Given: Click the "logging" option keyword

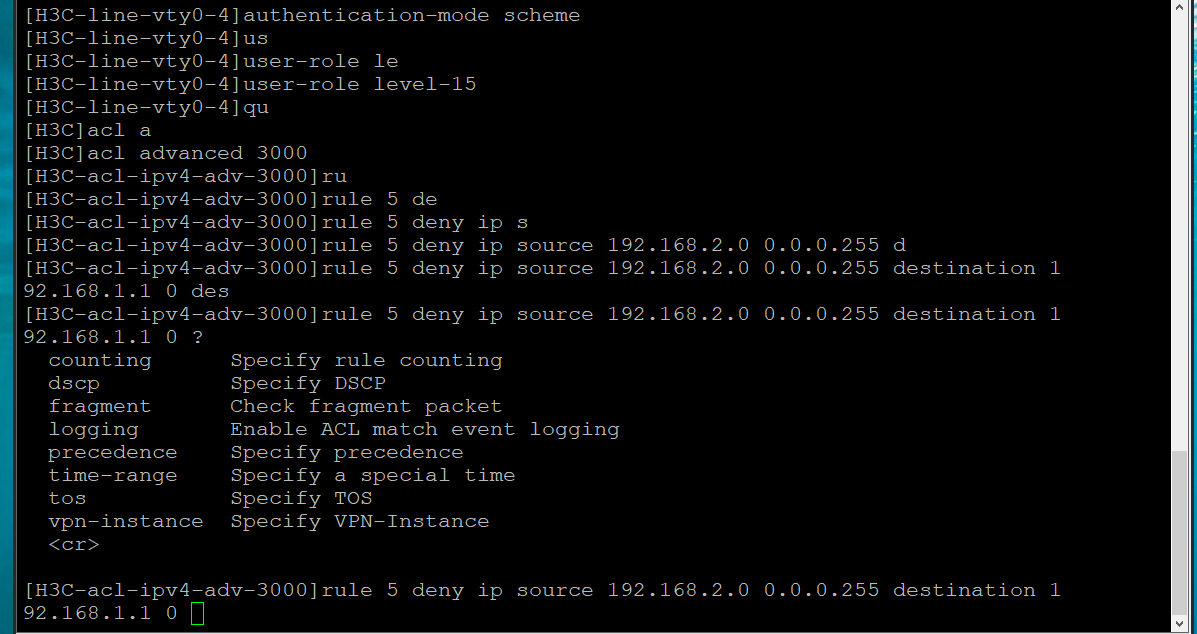Looking at the screenshot, I should point(93,429).
